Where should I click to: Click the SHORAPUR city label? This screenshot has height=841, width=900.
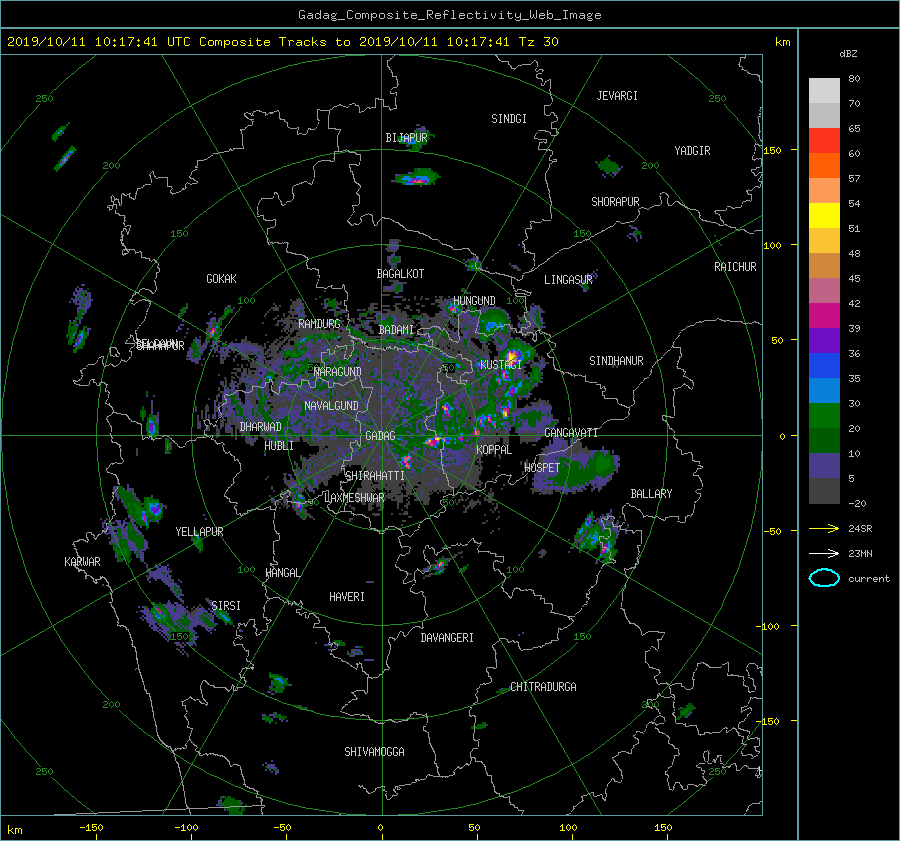point(615,202)
